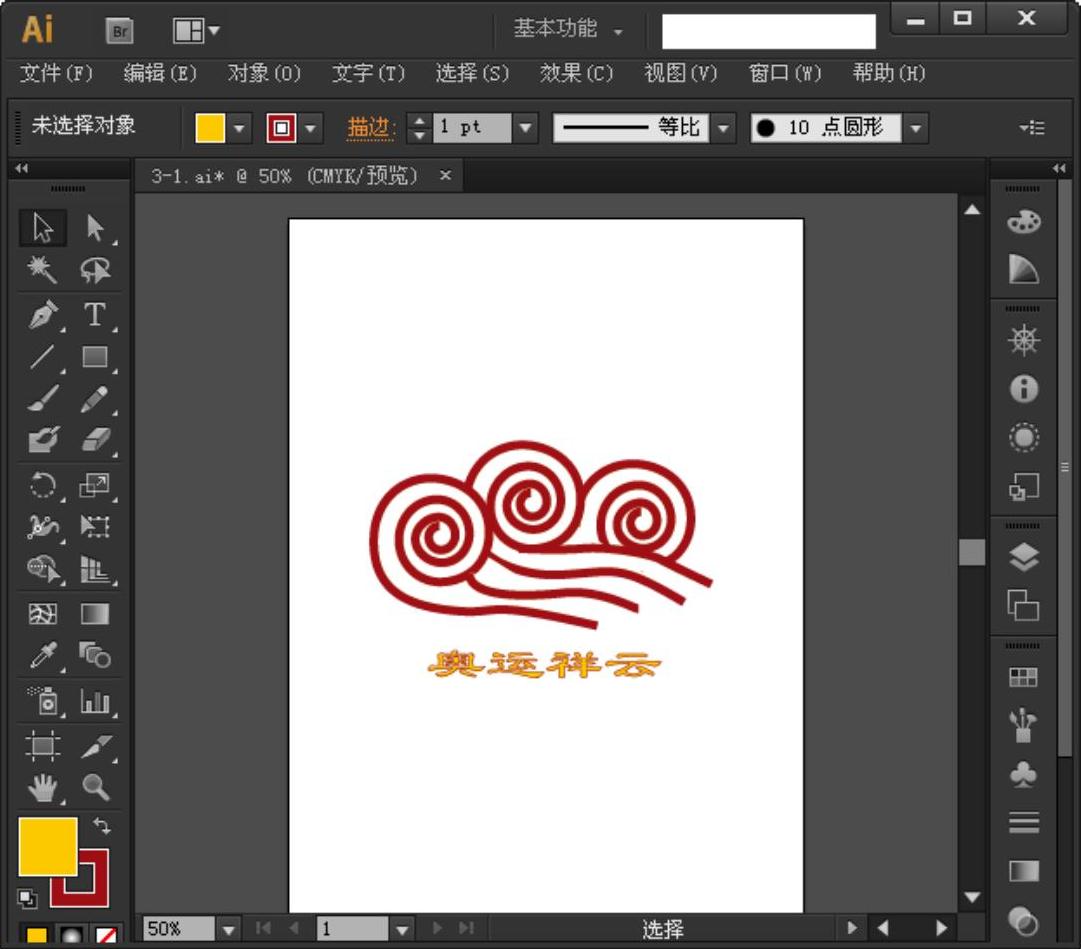
Task: Open the zoom level 50% dropdown
Action: pos(229,930)
